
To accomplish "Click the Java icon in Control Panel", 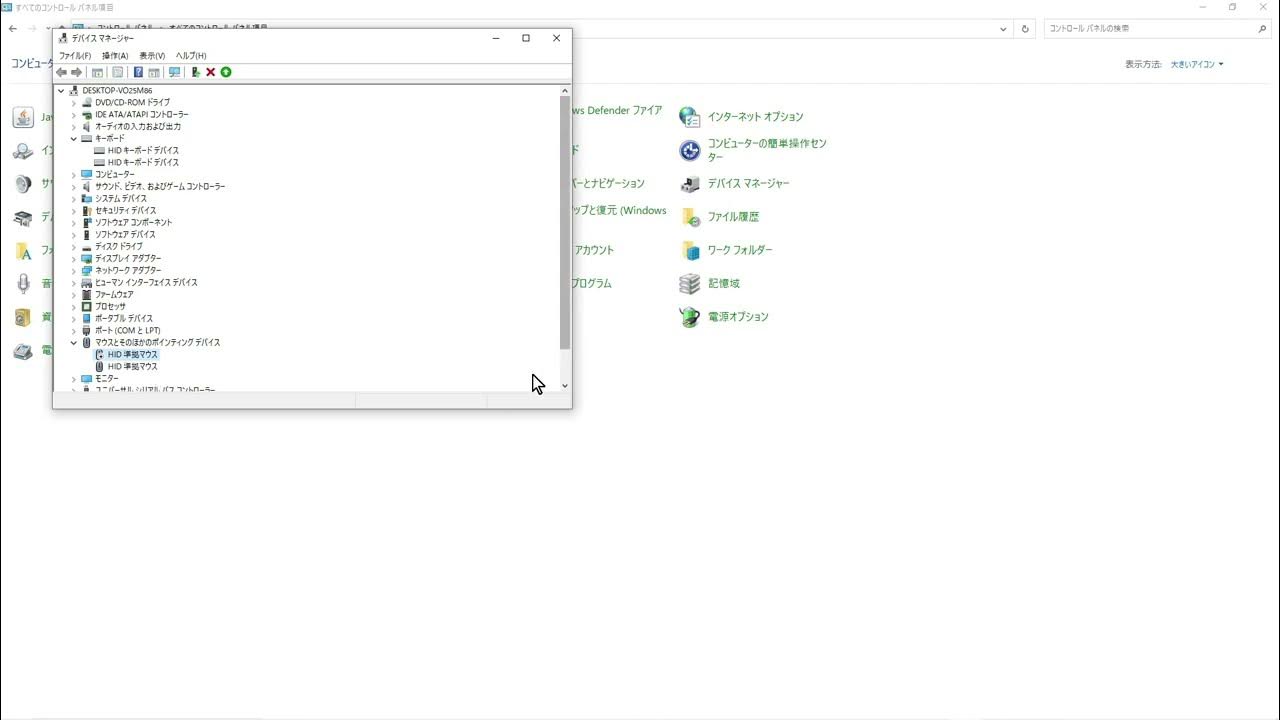I will coord(23,117).
